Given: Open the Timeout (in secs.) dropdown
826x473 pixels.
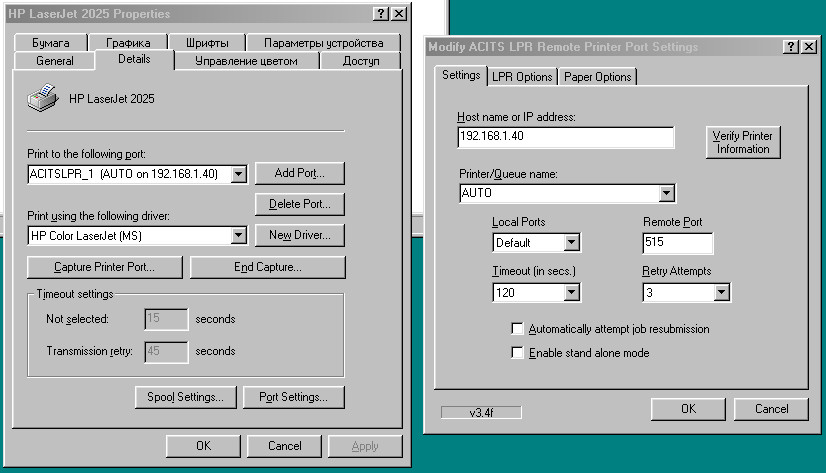Looking at the screenshot, I should (x=572, y=292).
